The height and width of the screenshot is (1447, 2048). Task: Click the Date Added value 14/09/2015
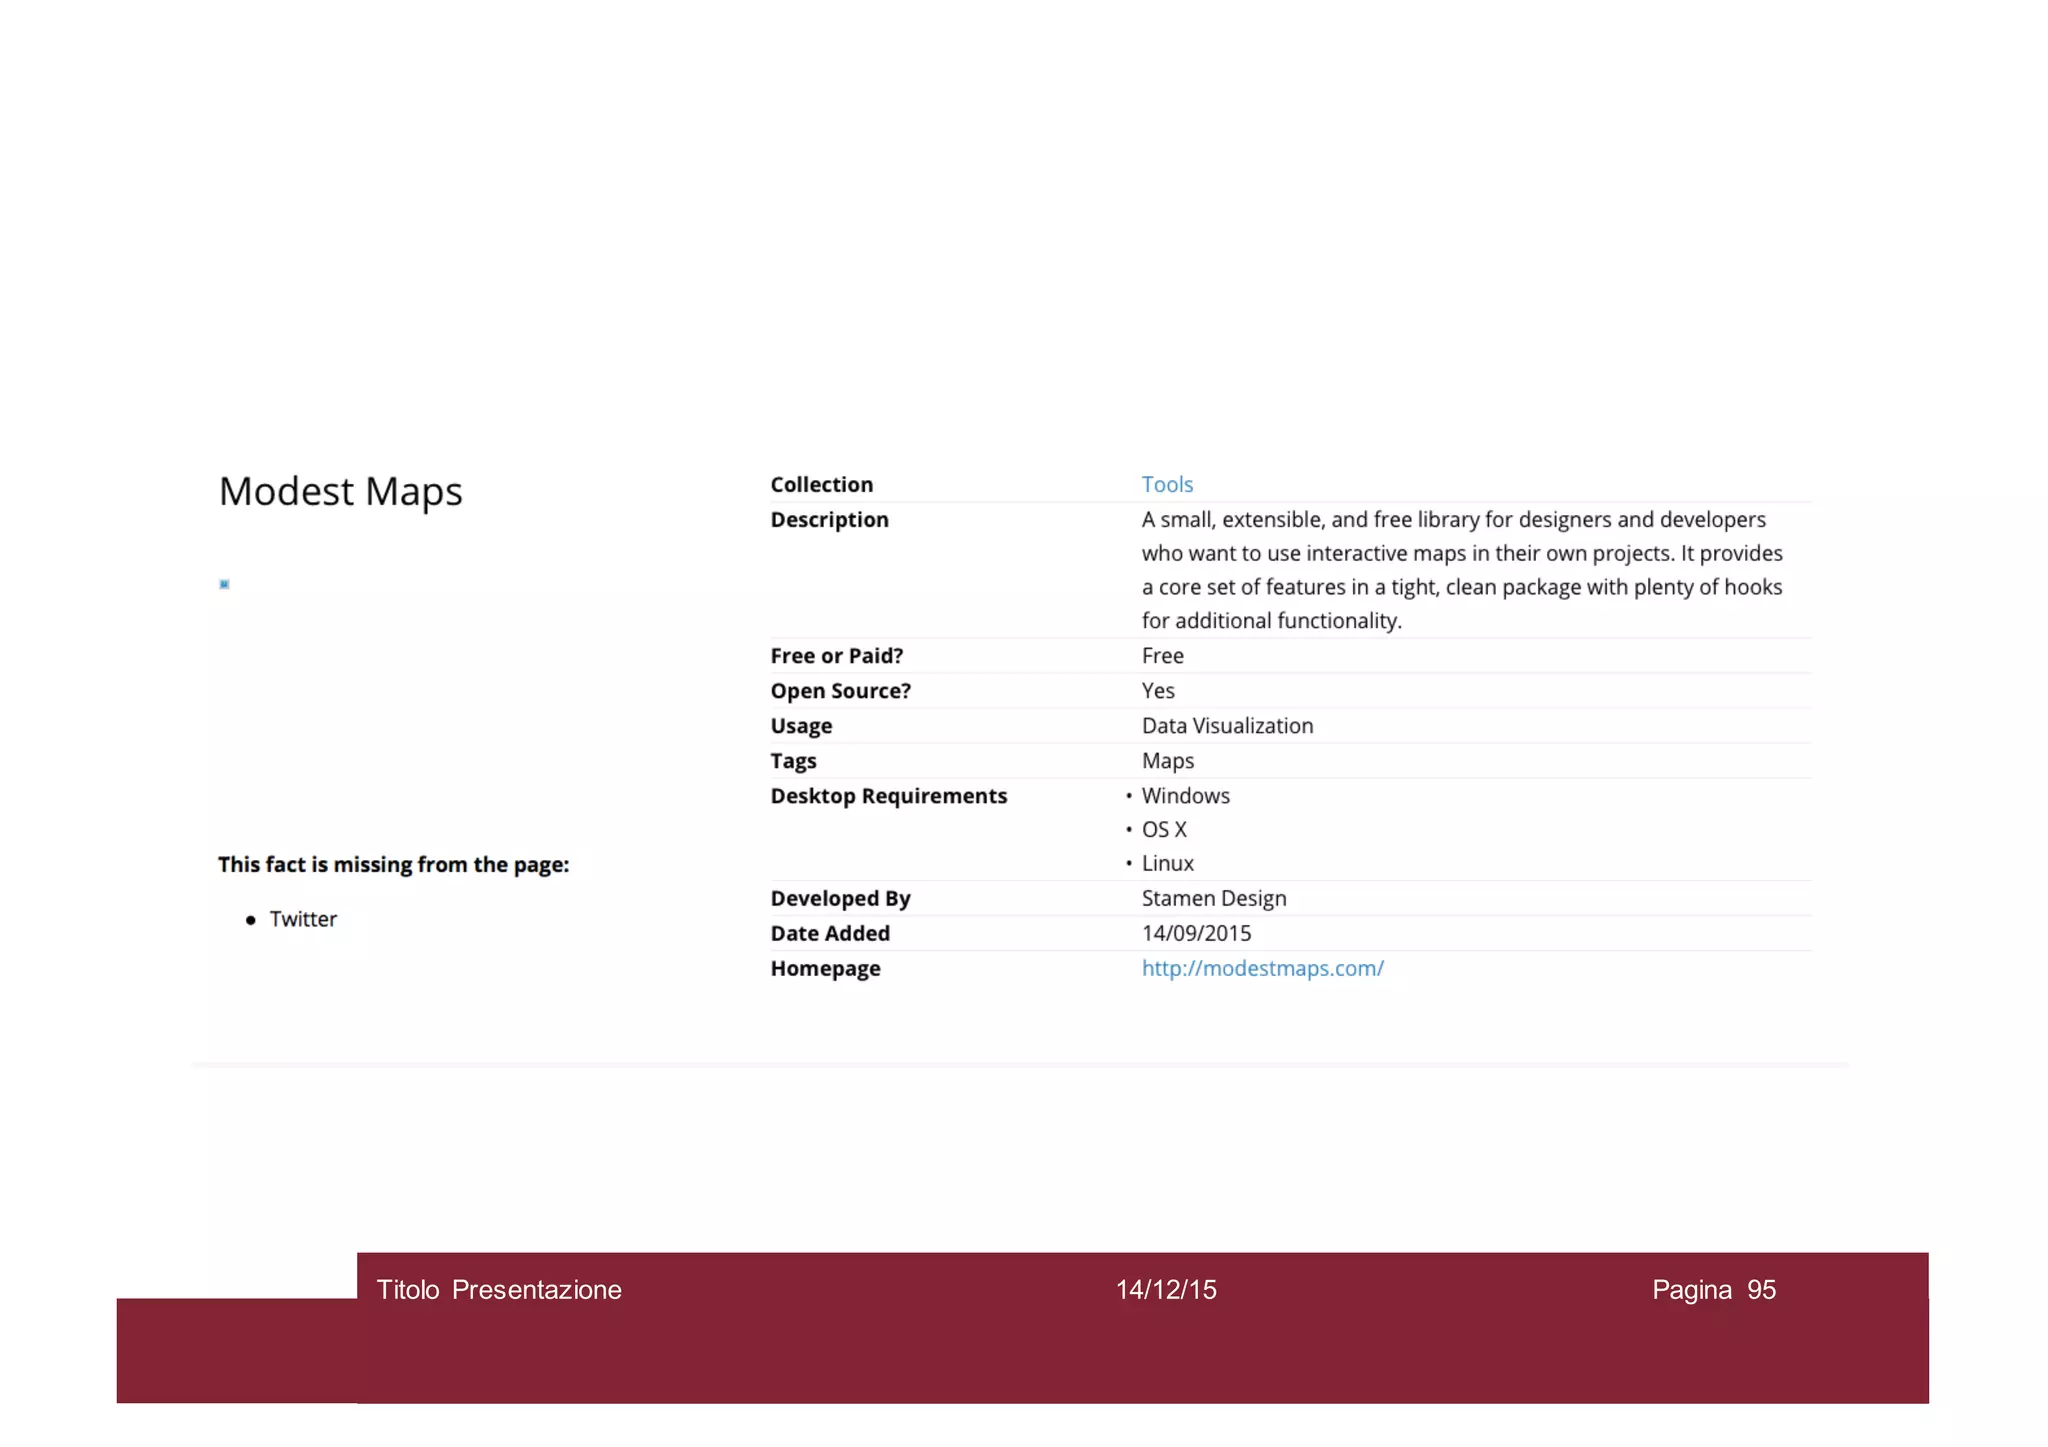(x=1196, y=933)
